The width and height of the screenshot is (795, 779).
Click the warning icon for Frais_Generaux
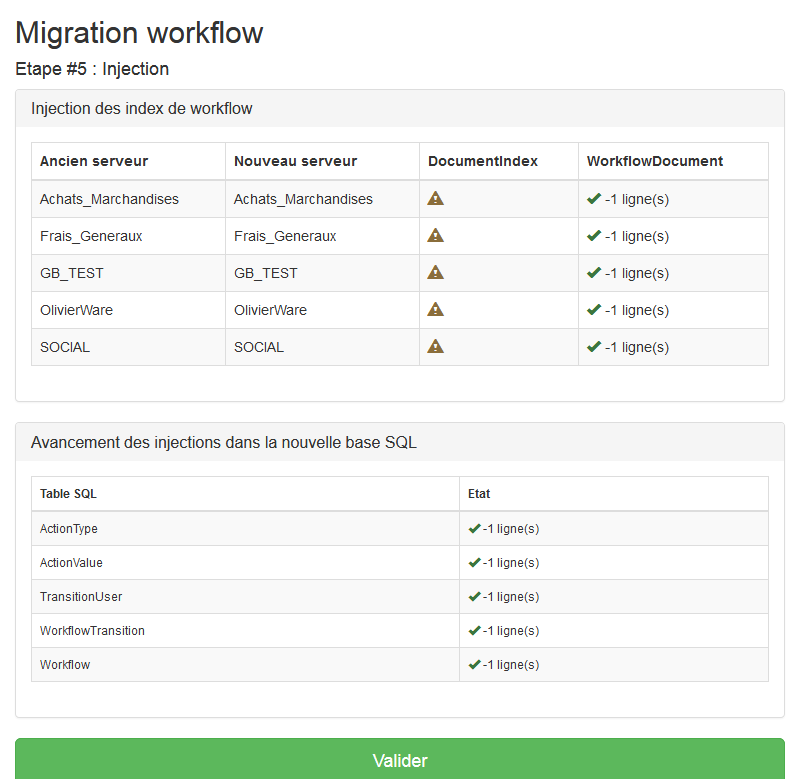[435, 235]
